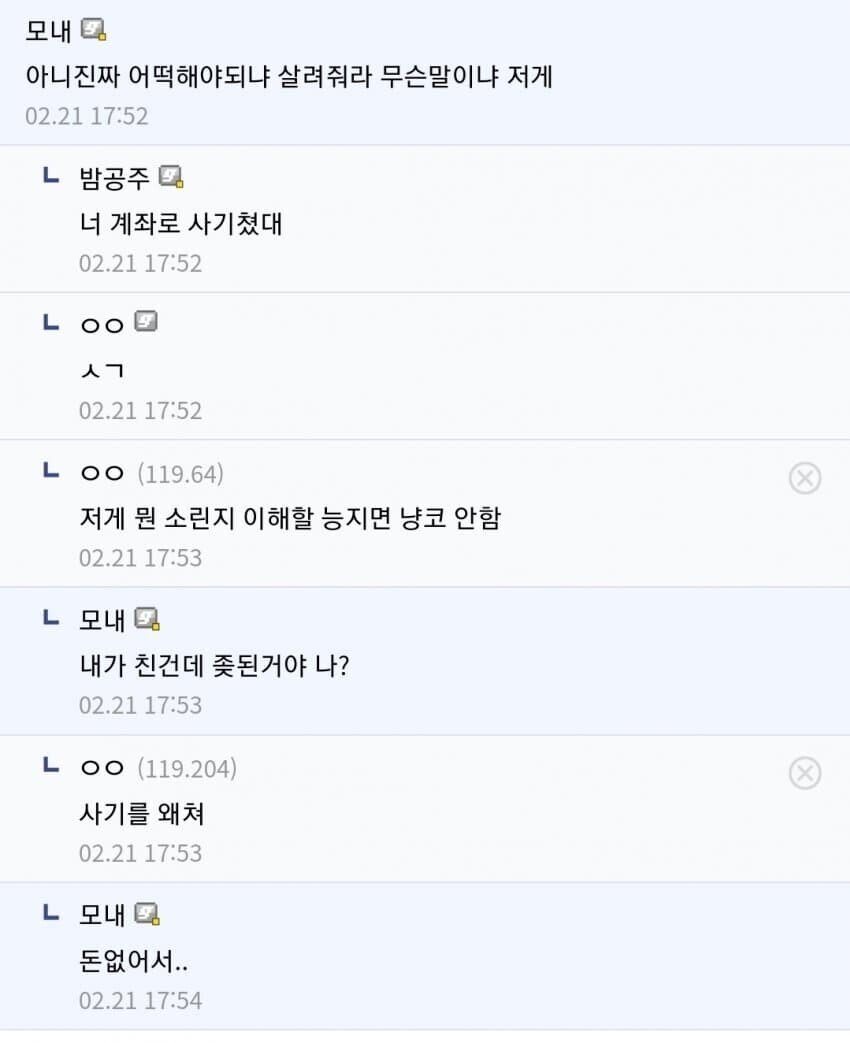
Task: Click the comment starting '저게 뭔 소린지'
Action: pos(289,518)
